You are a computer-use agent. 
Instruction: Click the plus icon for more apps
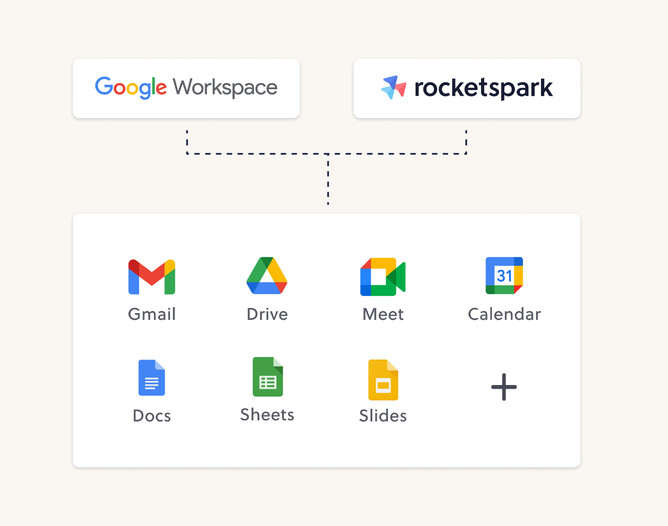[x=504, y=387]
